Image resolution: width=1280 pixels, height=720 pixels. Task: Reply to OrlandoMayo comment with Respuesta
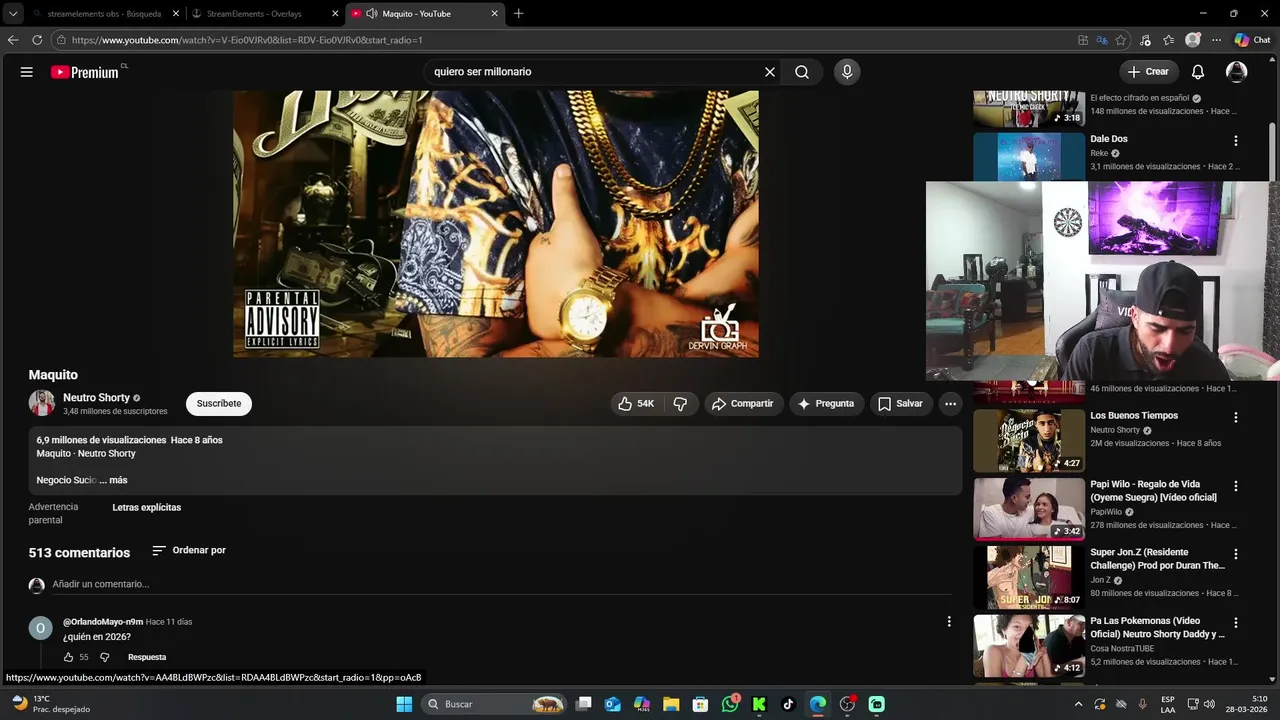[x=147, y=657]
